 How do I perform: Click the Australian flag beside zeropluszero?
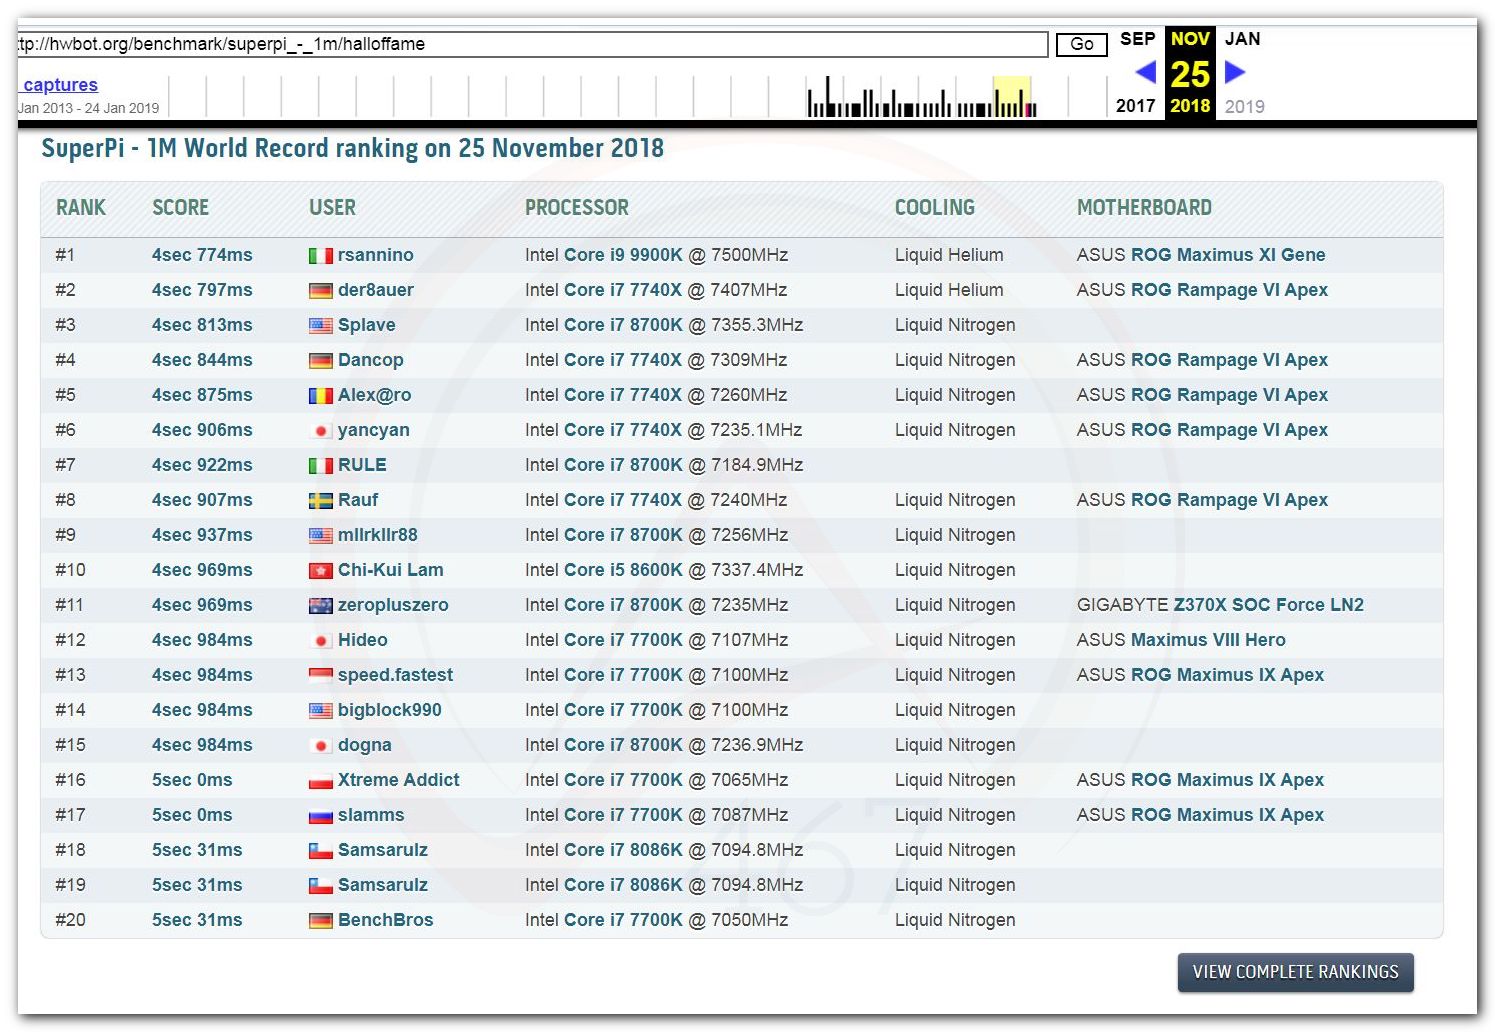click(320, 606)
